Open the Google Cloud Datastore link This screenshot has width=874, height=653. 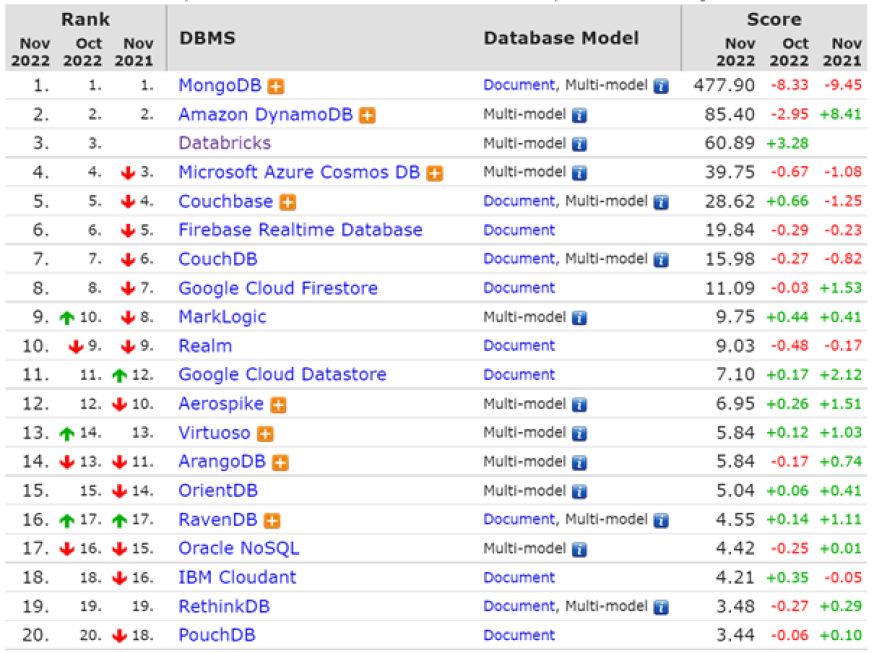click(282, 374)
